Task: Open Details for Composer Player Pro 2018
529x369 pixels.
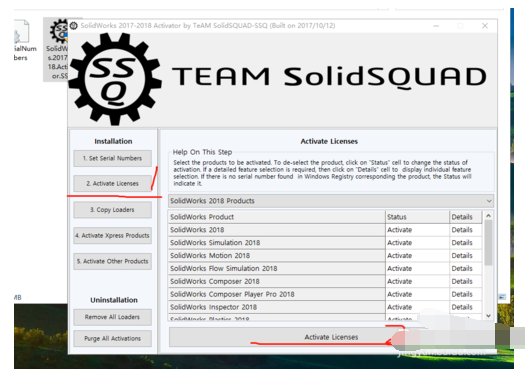Action: coord(466,294)
